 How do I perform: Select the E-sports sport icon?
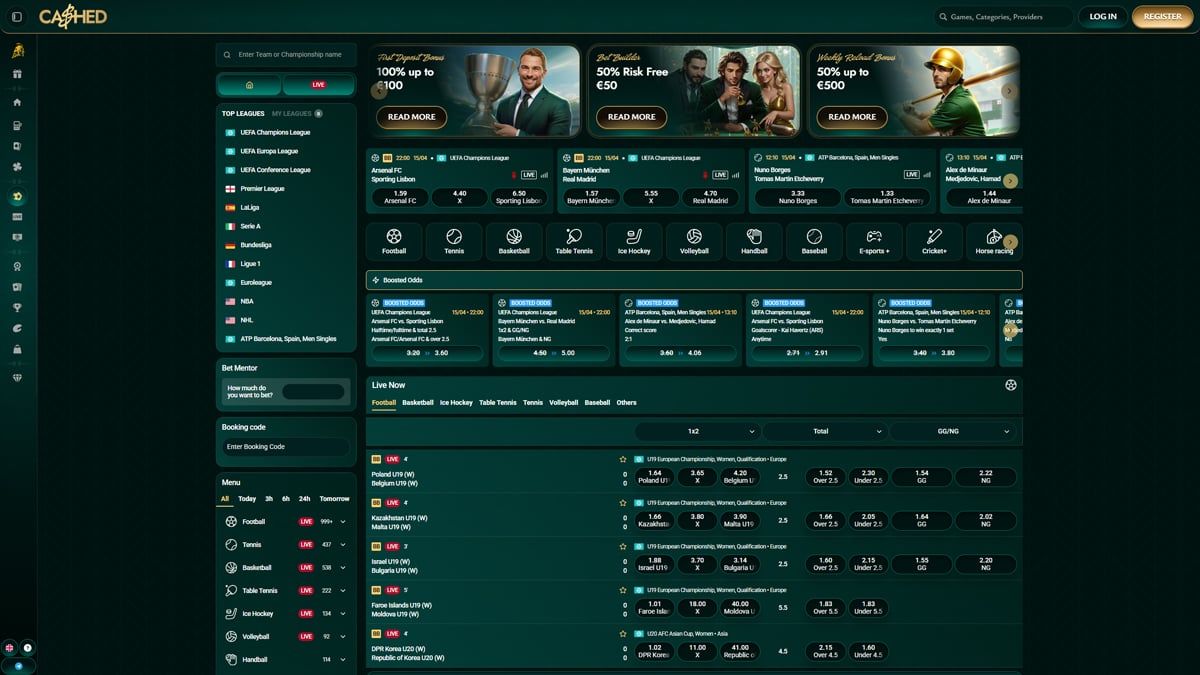(x=874, y=240)
